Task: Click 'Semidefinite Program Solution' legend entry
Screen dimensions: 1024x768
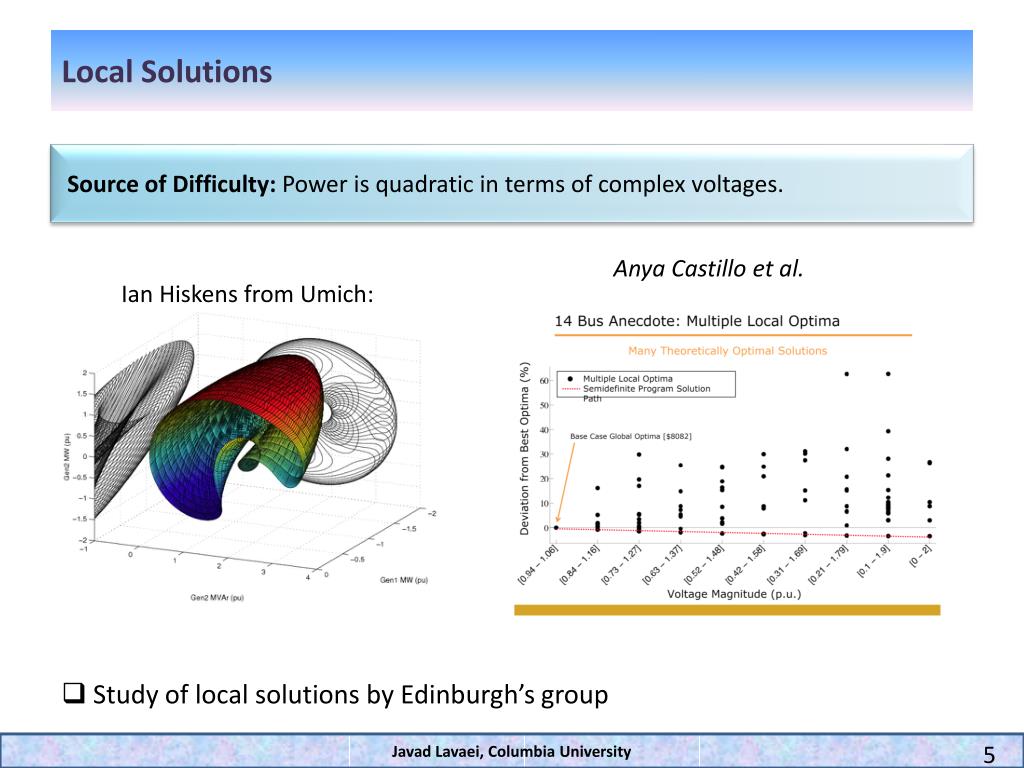Action: pyautogui.click(x=647, y=389)
